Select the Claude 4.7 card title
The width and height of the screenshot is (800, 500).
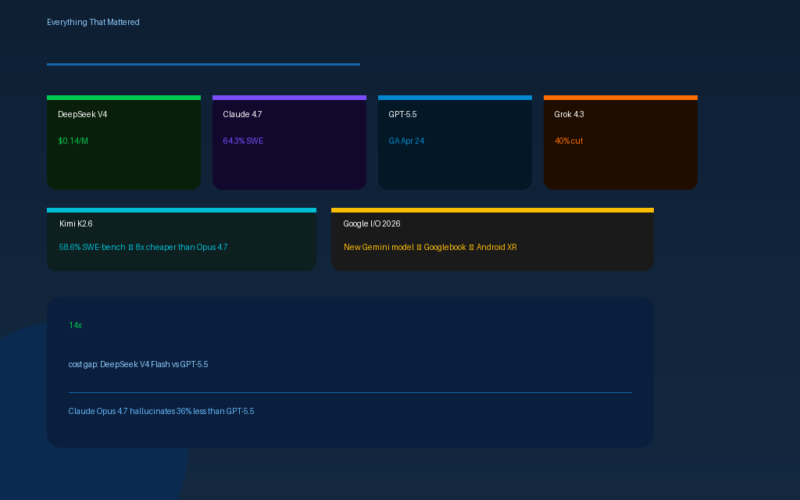coord(242,114)
